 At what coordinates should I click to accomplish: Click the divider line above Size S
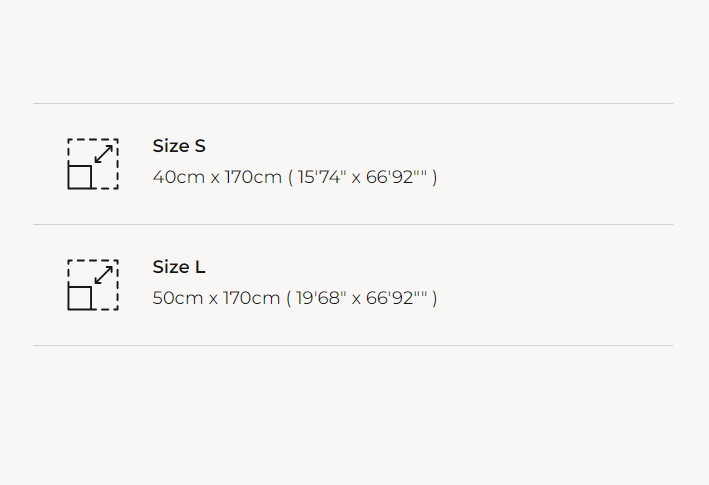coord(353,103)
